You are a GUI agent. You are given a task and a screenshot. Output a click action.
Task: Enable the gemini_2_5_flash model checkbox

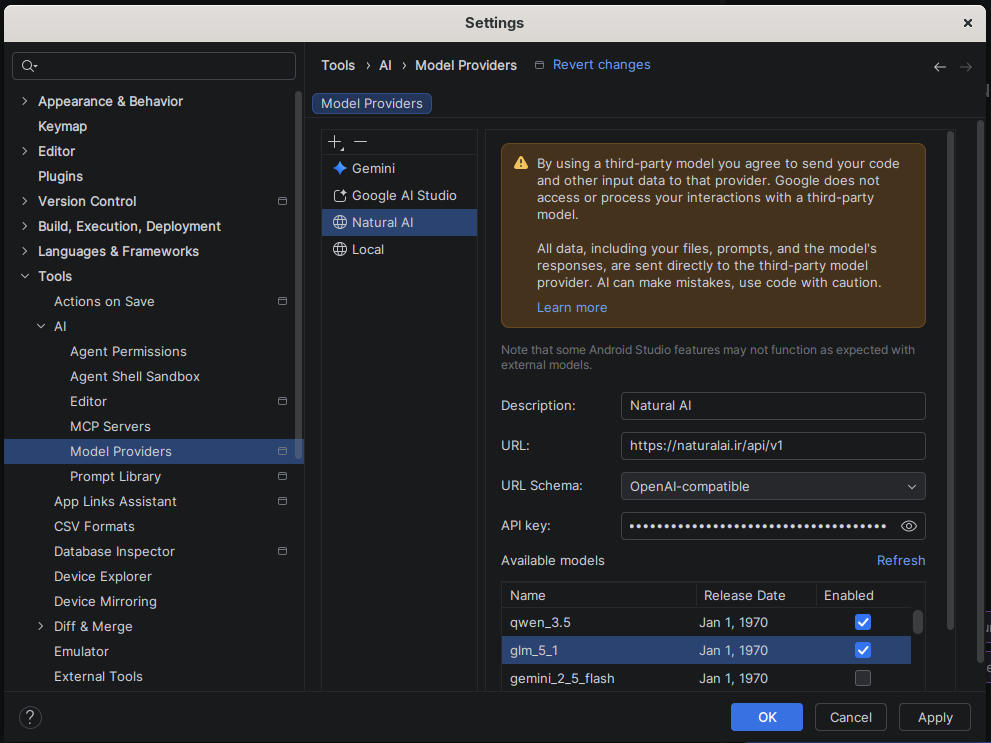(863, 678)
